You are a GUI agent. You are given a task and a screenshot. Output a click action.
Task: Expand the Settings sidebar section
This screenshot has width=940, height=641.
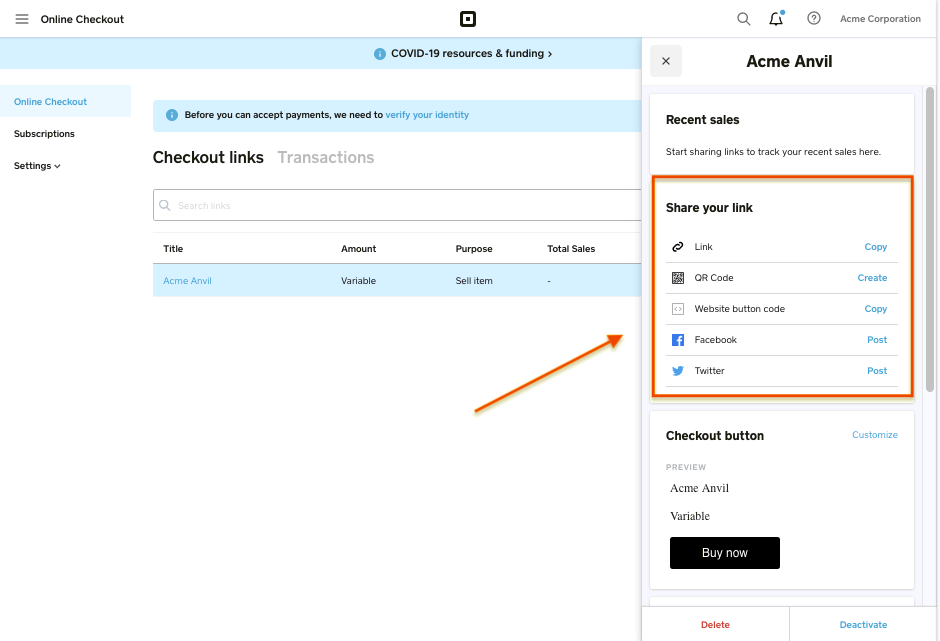tap(37, 166)
